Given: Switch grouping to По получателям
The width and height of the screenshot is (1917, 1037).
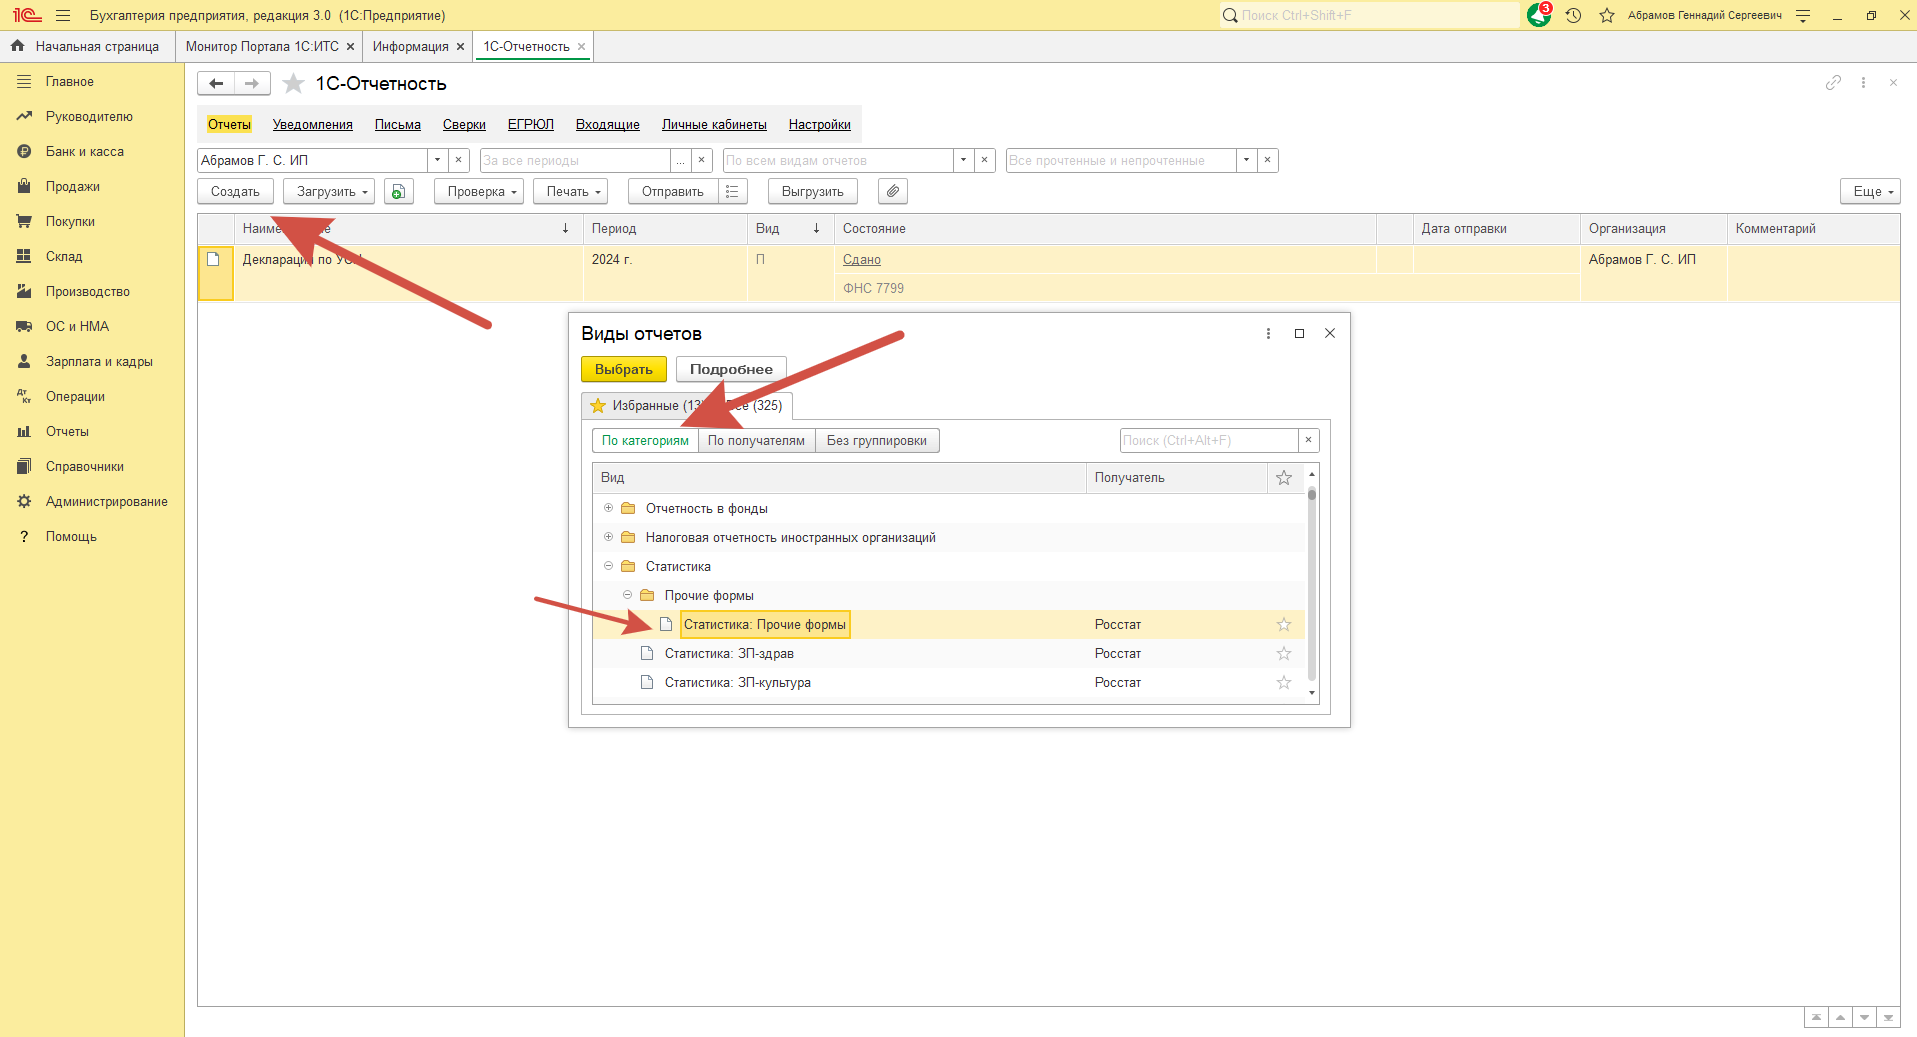Looking at the screenshot, I should (756, 441).
